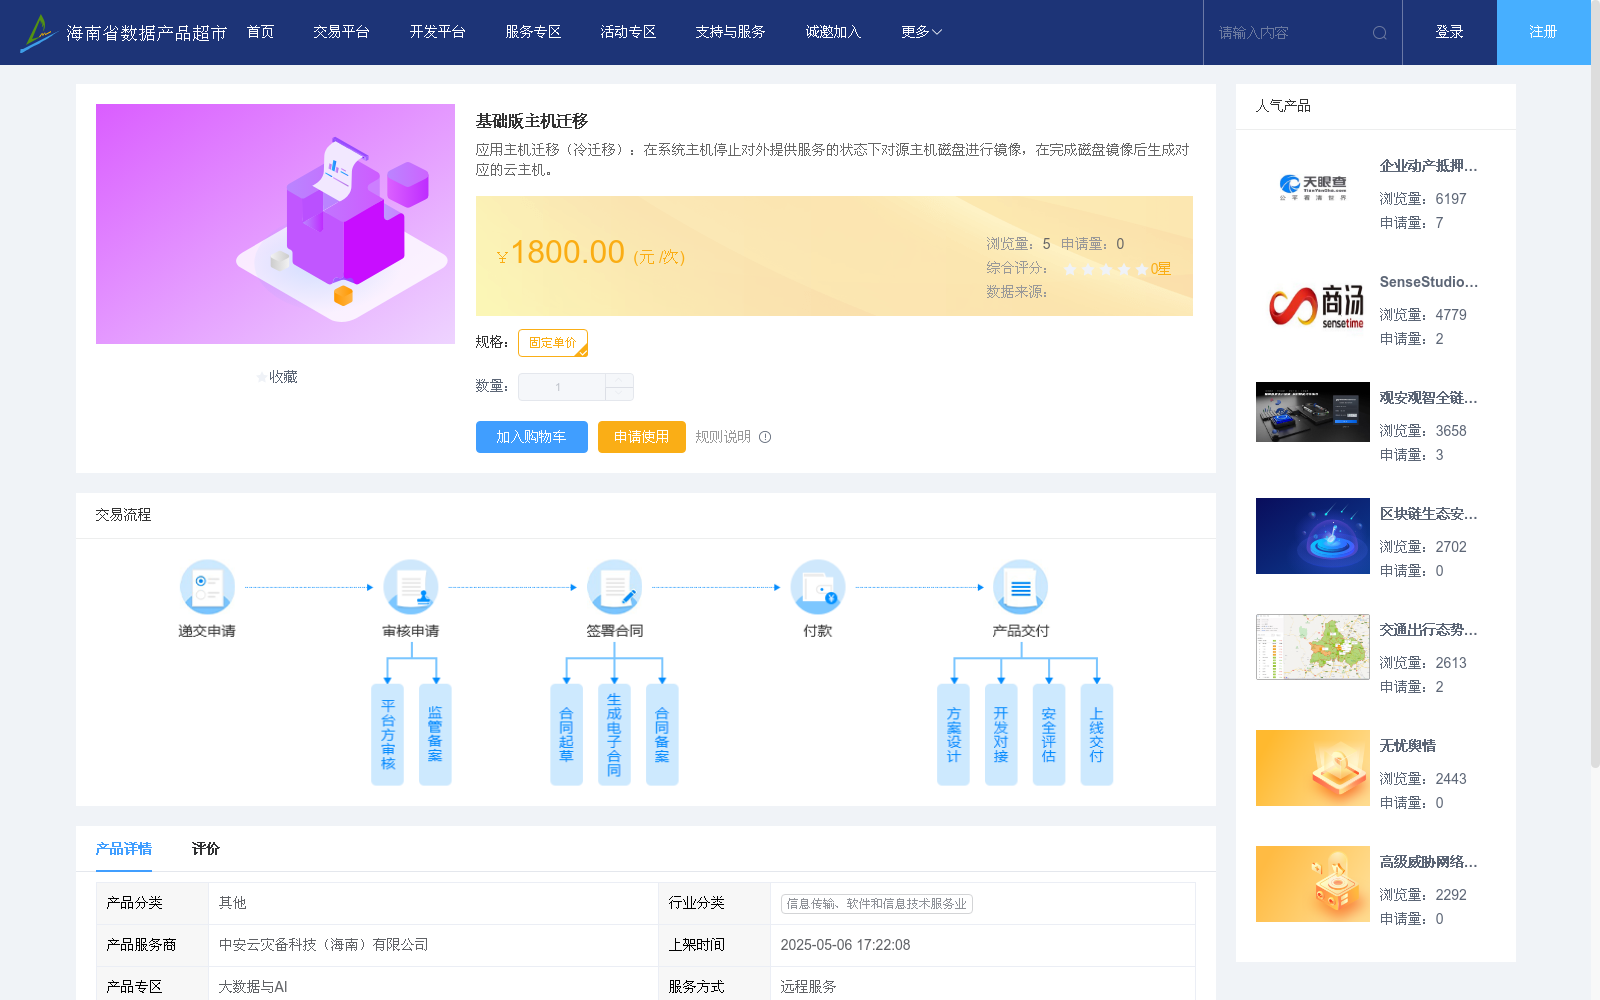This screenshot has height=1000, width=1600.
Task: Click the 递交申请 step icon in 交易流程
Action: coord(207,587)
